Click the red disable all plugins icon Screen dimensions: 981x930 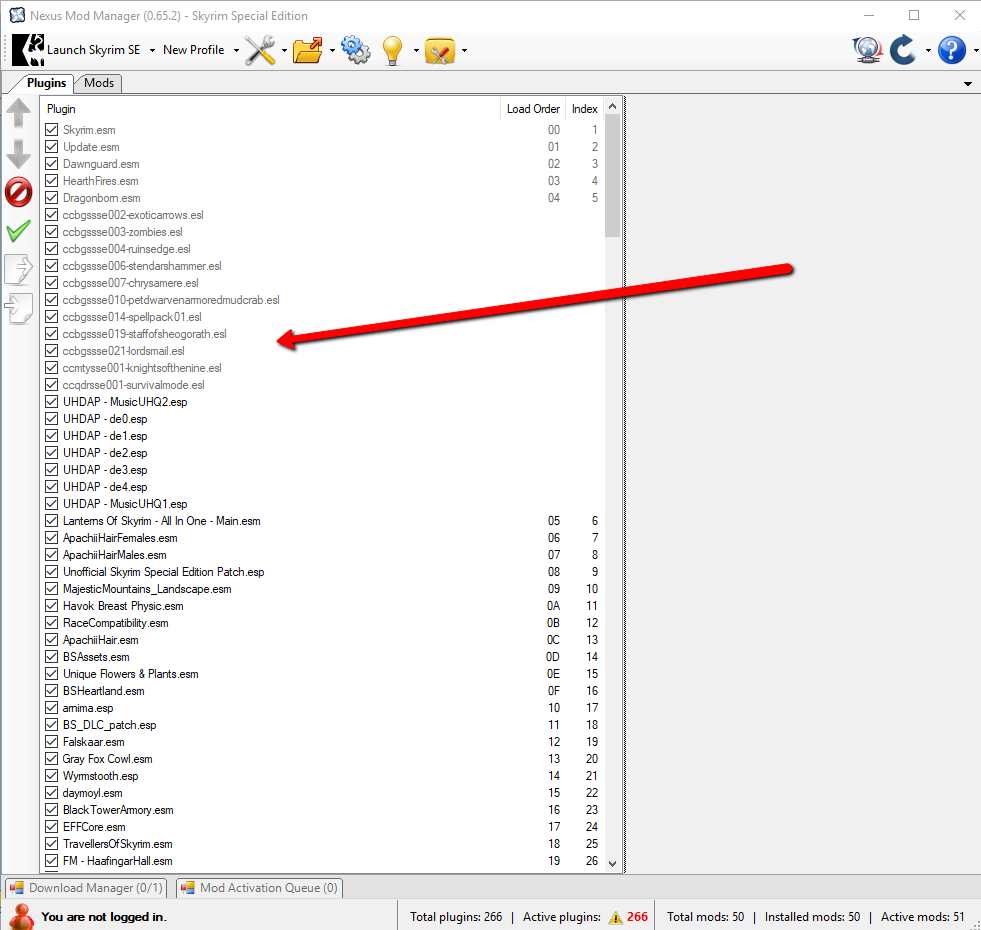19,192
